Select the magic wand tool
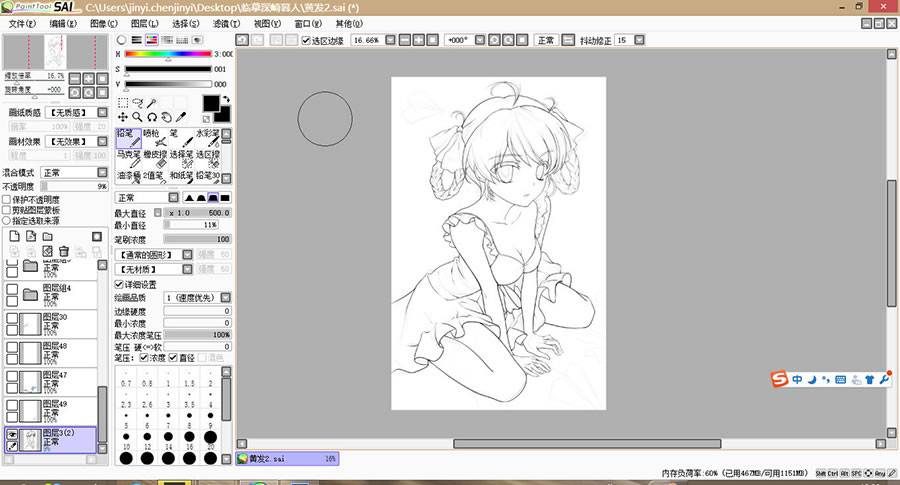The image size is (900, 485). (152, 103)
